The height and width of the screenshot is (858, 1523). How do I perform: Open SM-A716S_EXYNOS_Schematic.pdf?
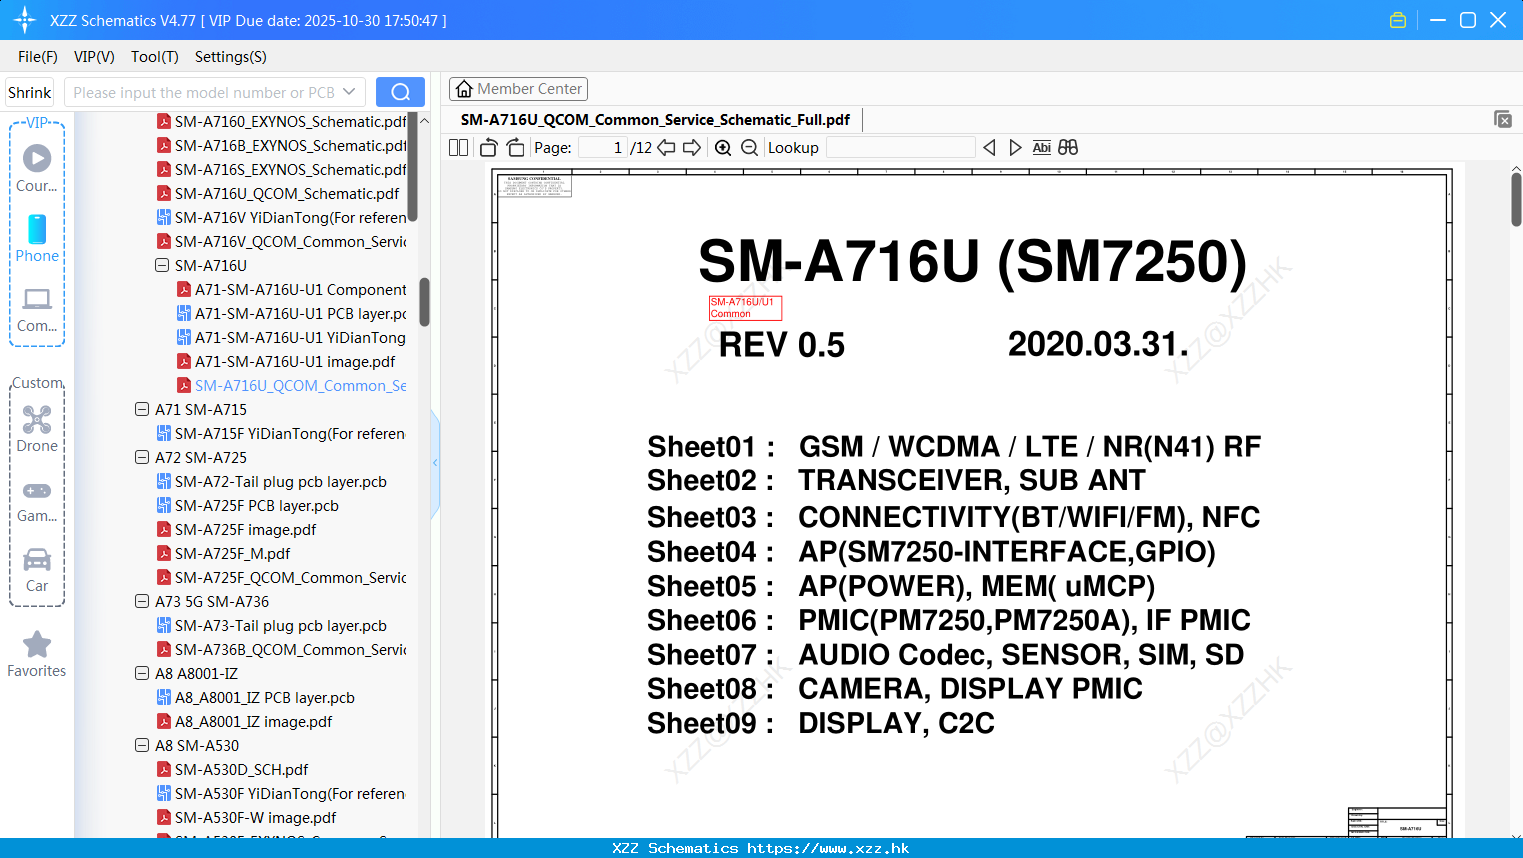282,169
